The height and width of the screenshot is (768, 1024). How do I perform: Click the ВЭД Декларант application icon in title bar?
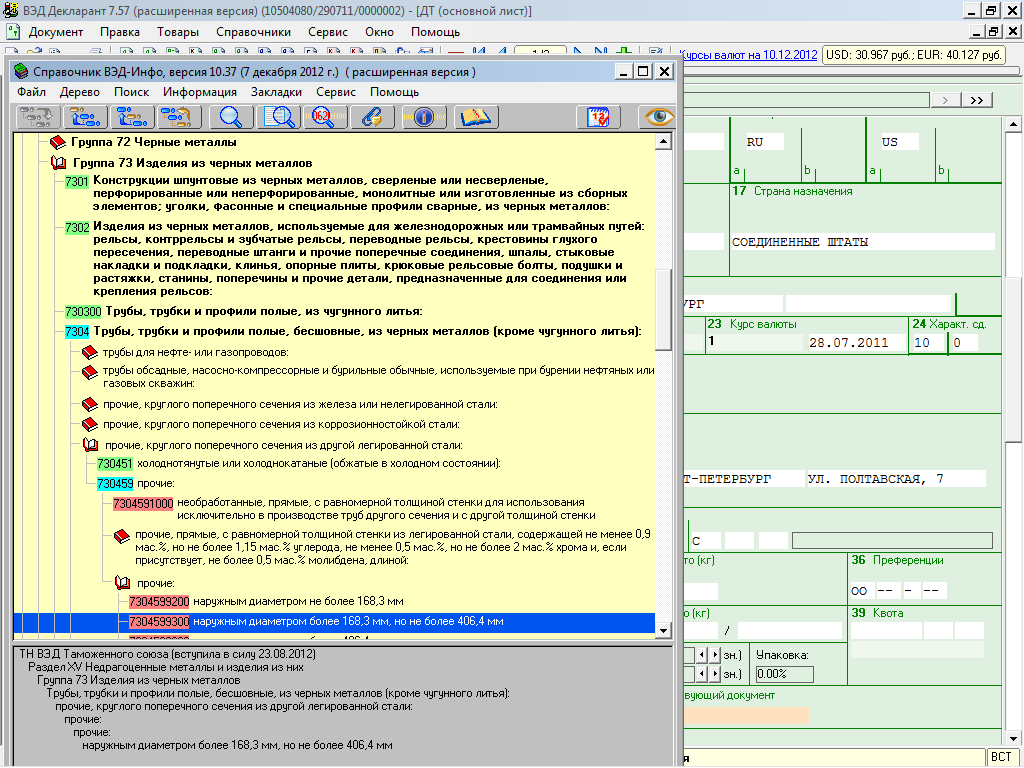[x=10, y=10]
